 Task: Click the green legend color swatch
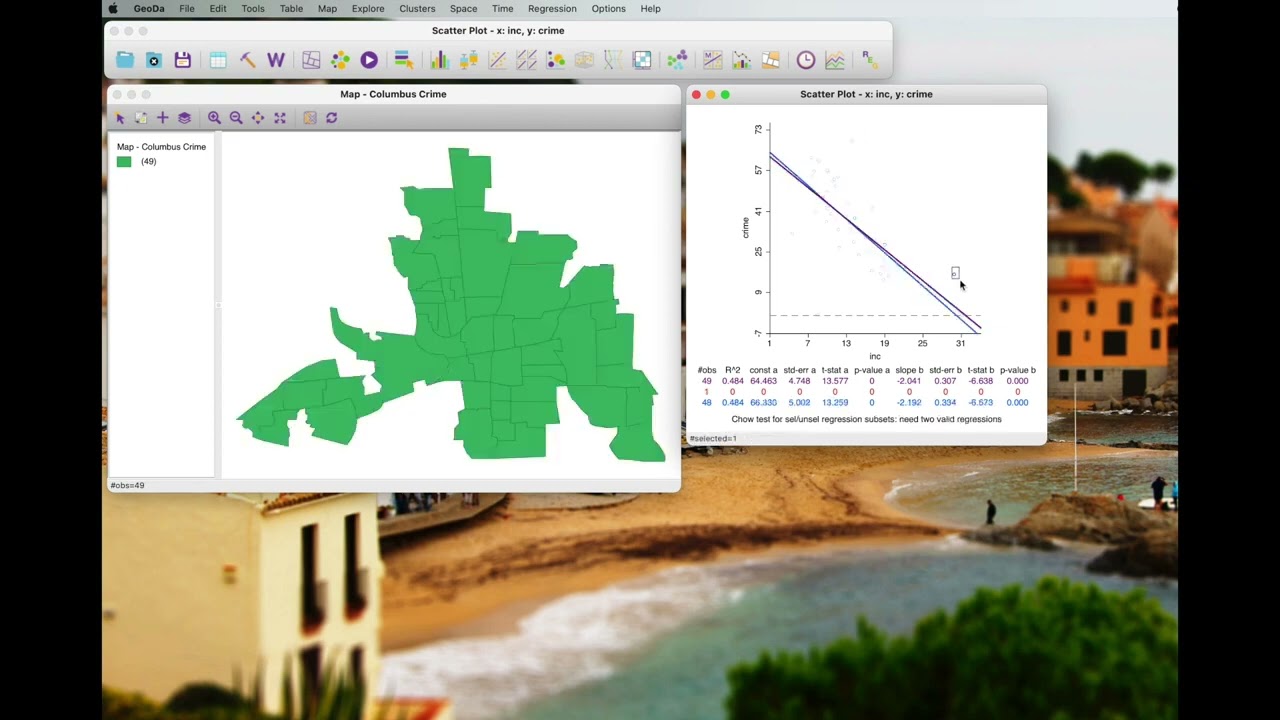tap(124, 161)
